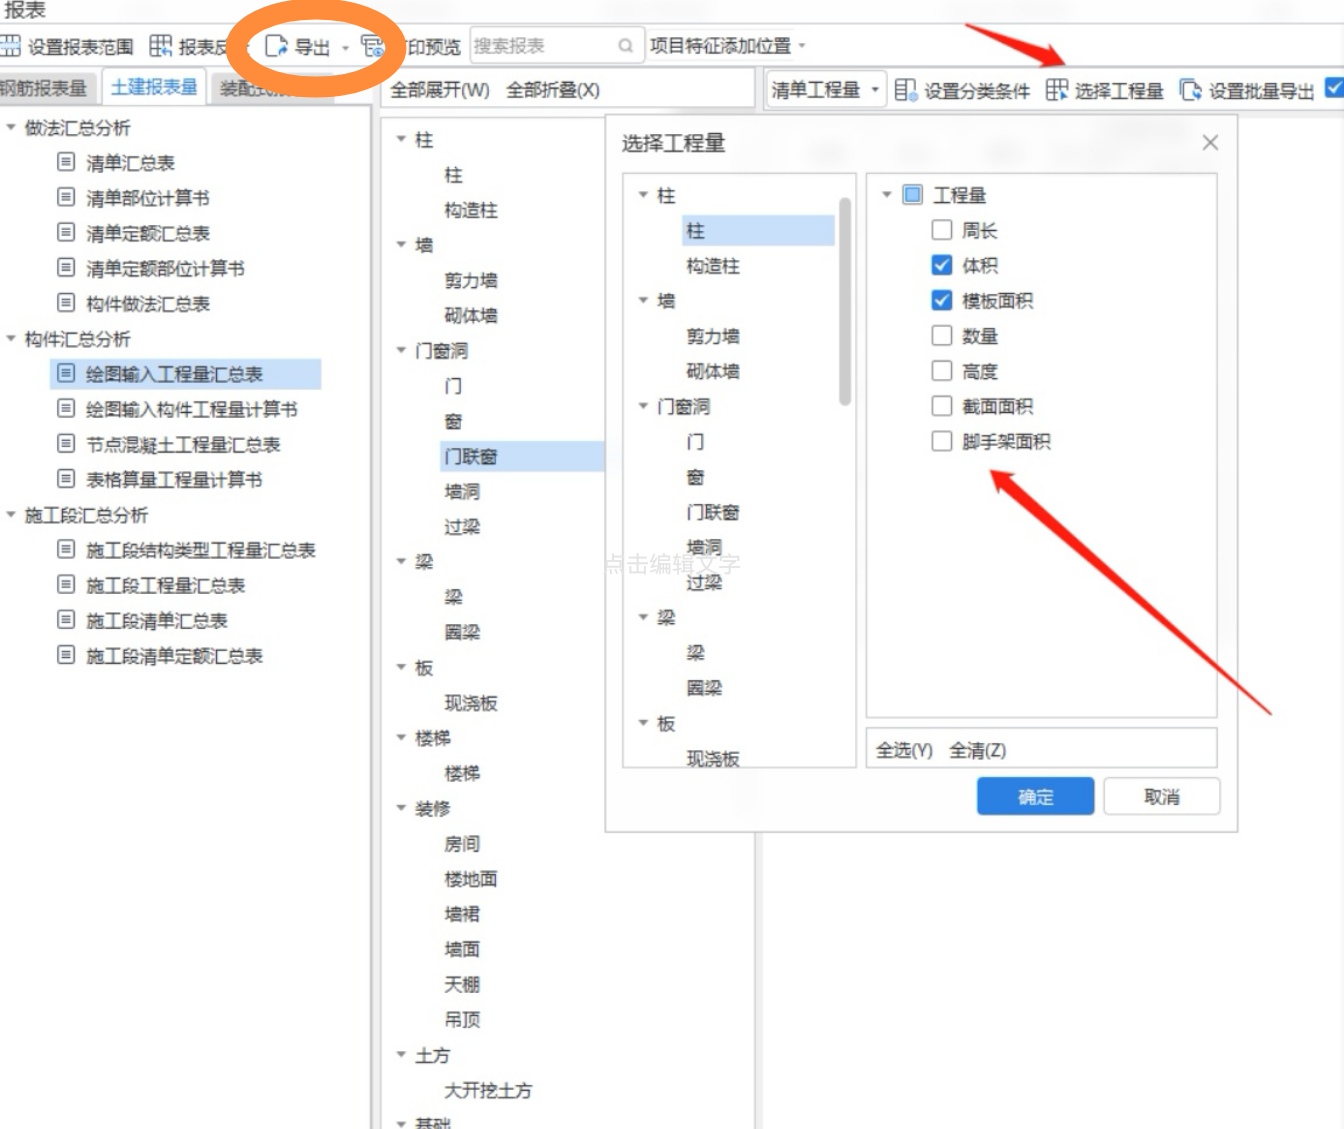
Task: Select 房间 in the component tree
Action: [462, 844]
